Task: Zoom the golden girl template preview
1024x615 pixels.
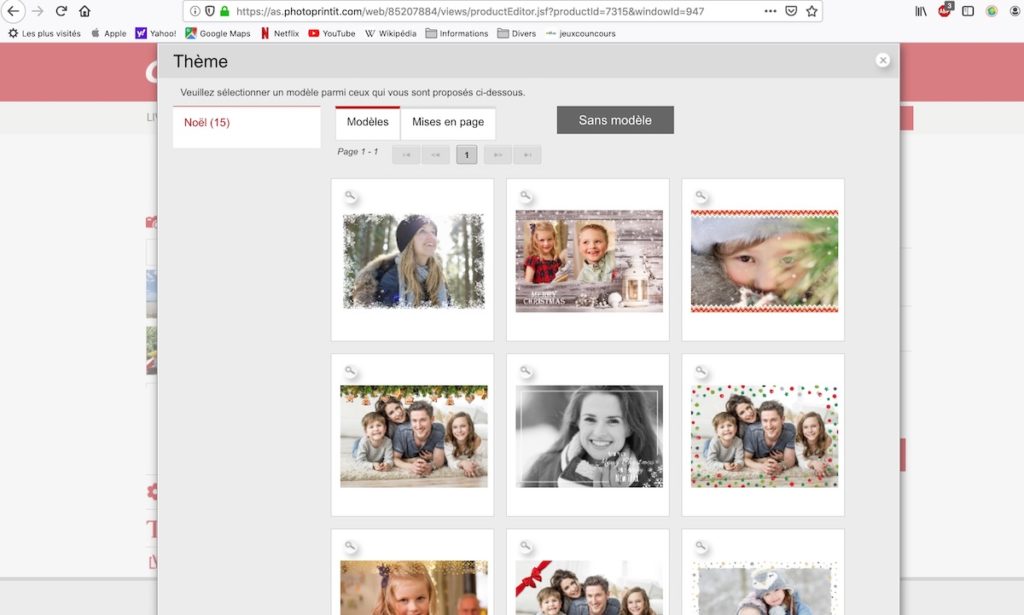Action: coord(351,546)
